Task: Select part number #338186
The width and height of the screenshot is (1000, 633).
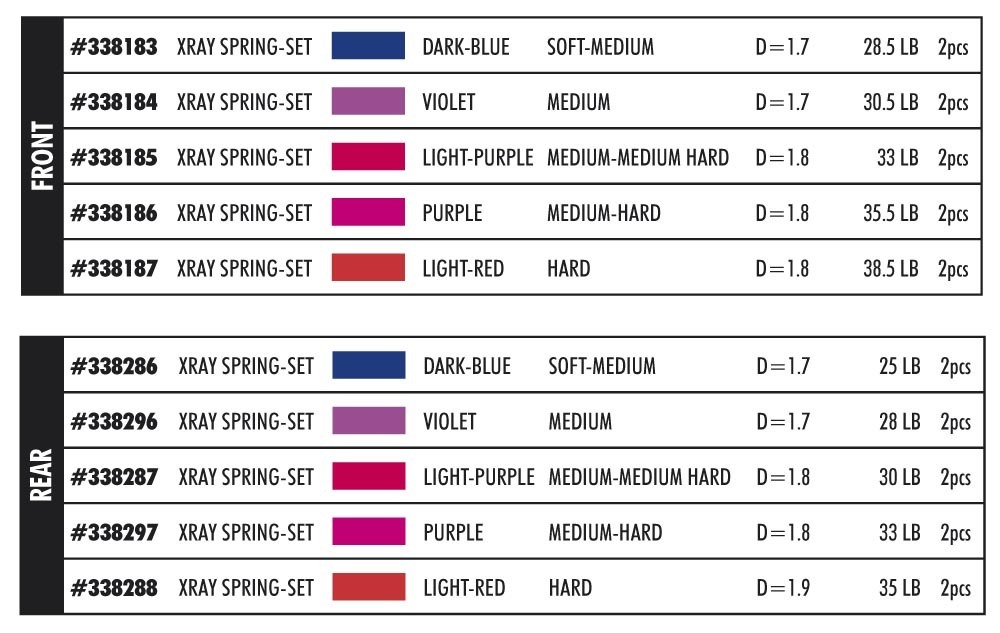Action: click(x=114, y=213)
